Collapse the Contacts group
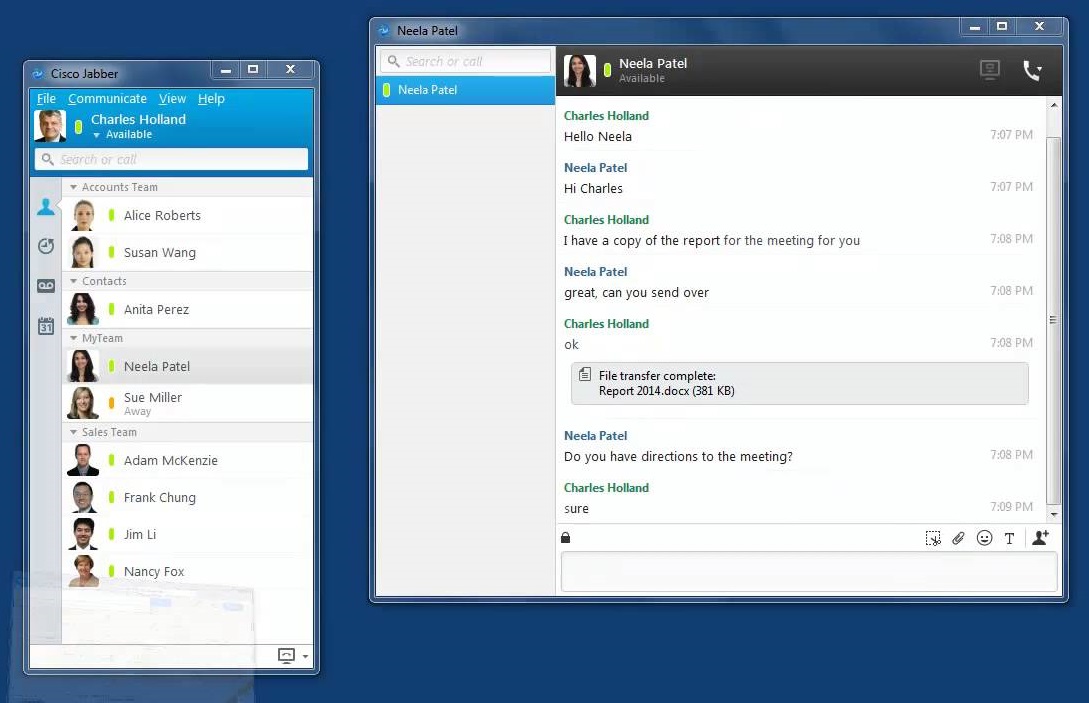This screenshot has width=1089, height=703. (x=74, y=281)
